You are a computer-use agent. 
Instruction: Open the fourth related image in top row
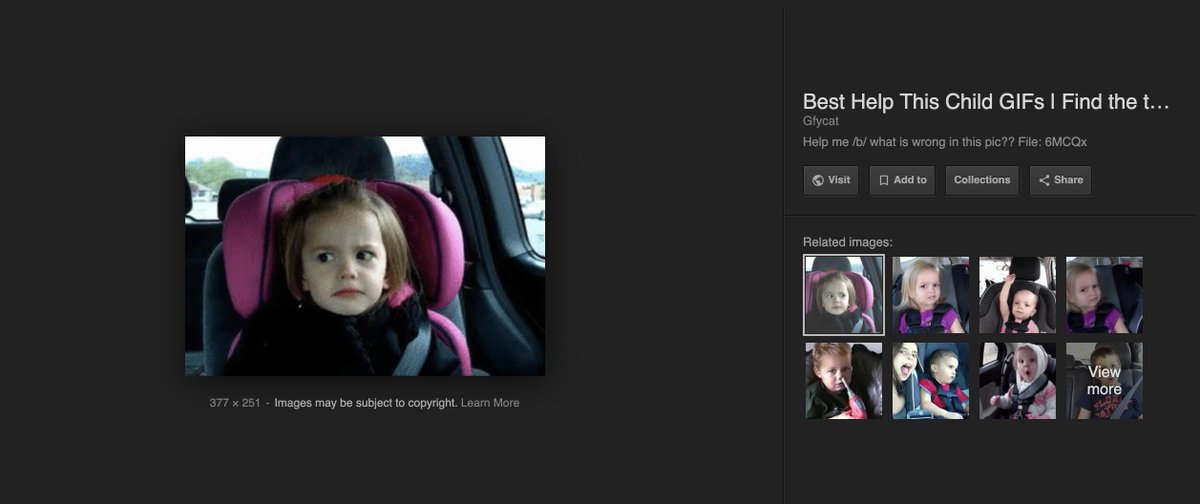pyautogui.click(x=1104, y=295)
